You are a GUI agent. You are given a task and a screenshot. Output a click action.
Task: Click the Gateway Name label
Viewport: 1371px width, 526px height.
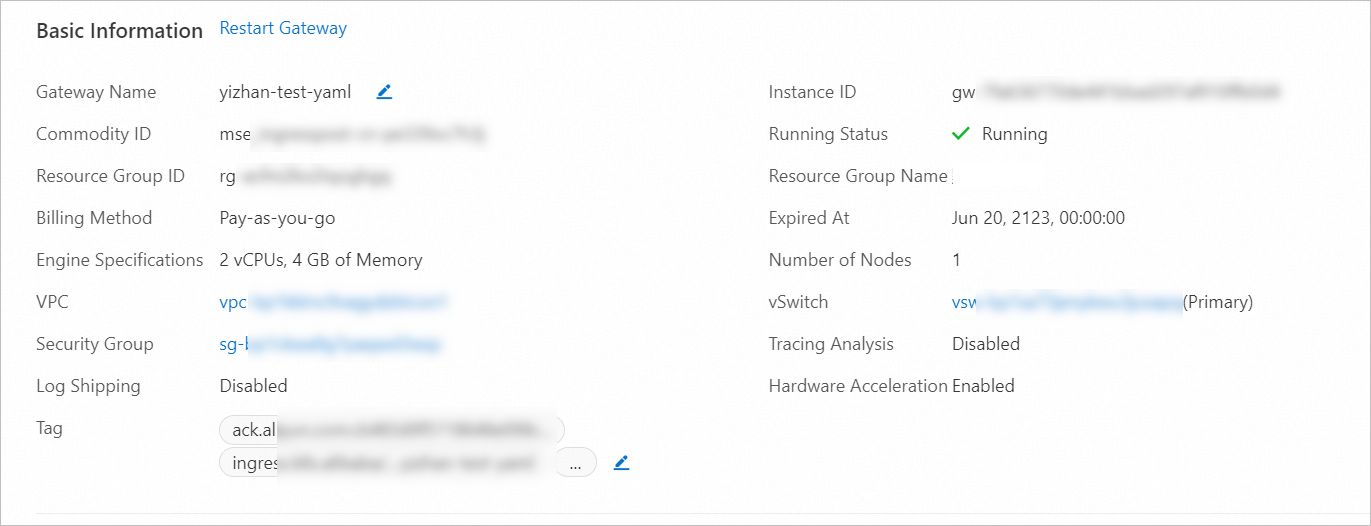(x=96, y=92)
